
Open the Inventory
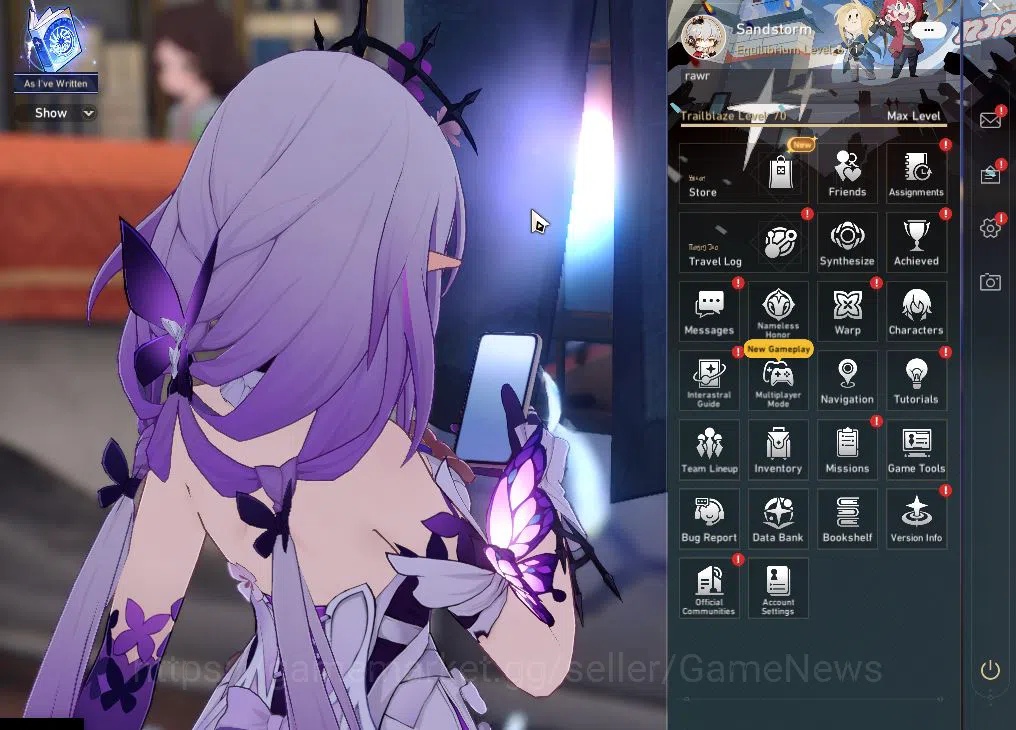click(x=778, y=450)
